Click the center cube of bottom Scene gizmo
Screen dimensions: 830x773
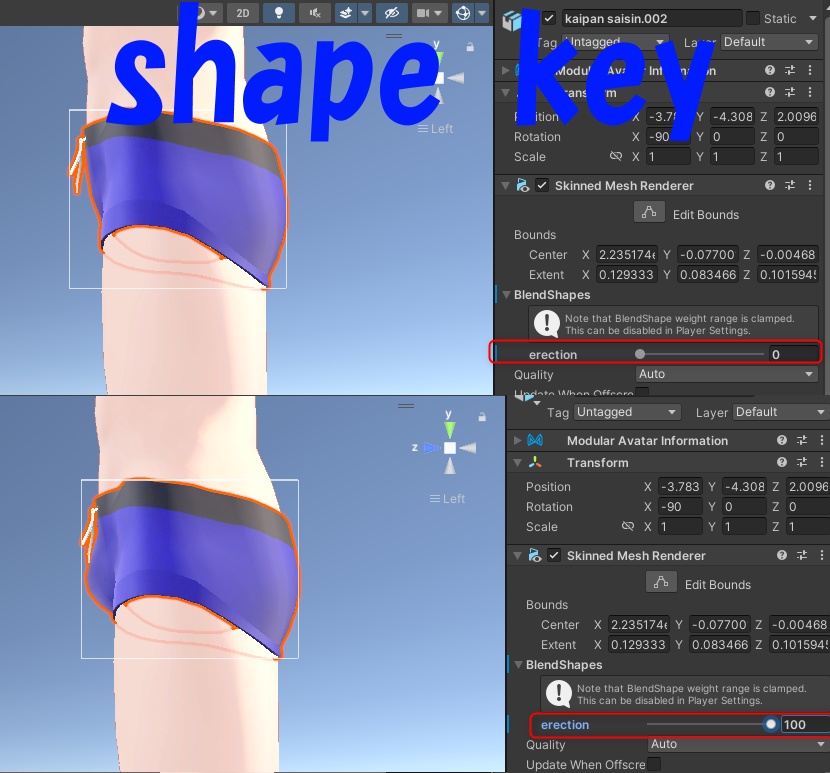coord(450,448)
